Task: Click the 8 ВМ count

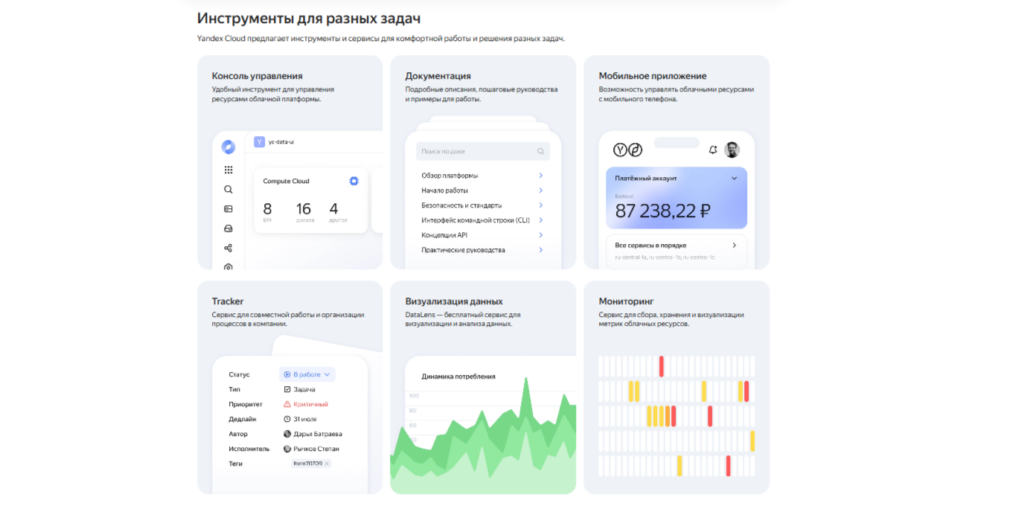Action: [267, 212]
